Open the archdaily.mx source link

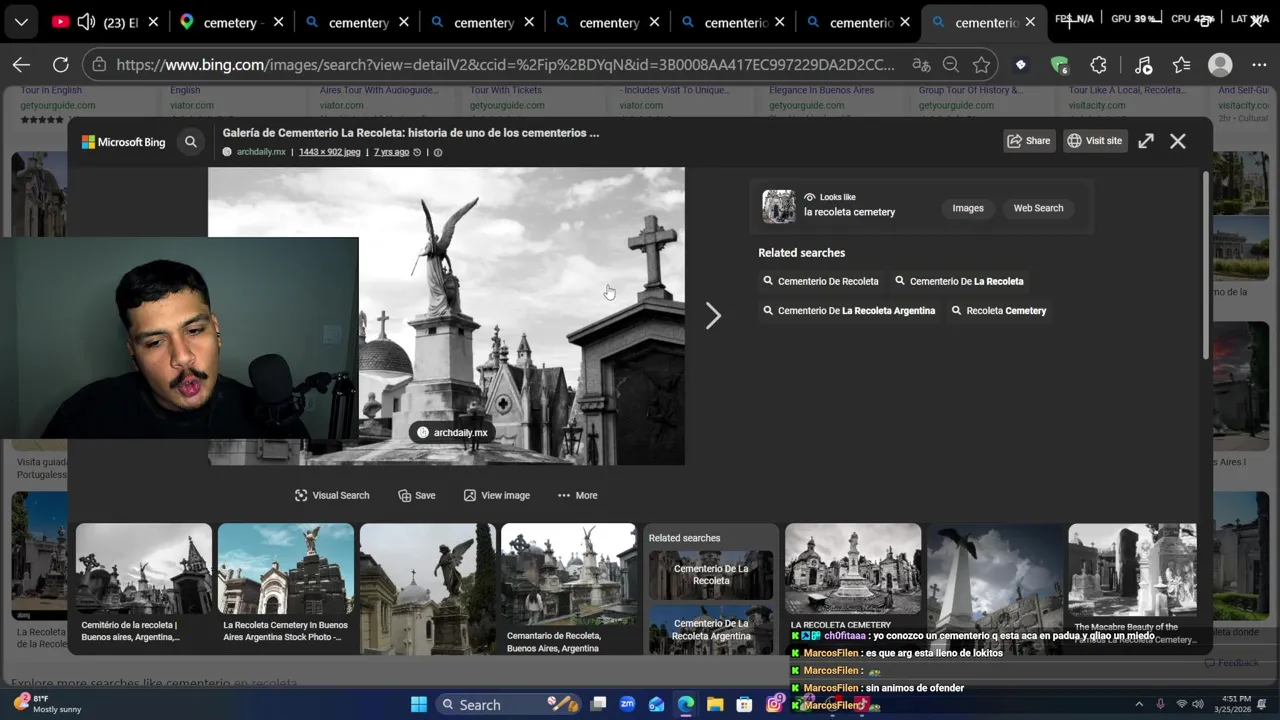coord(261,152)
